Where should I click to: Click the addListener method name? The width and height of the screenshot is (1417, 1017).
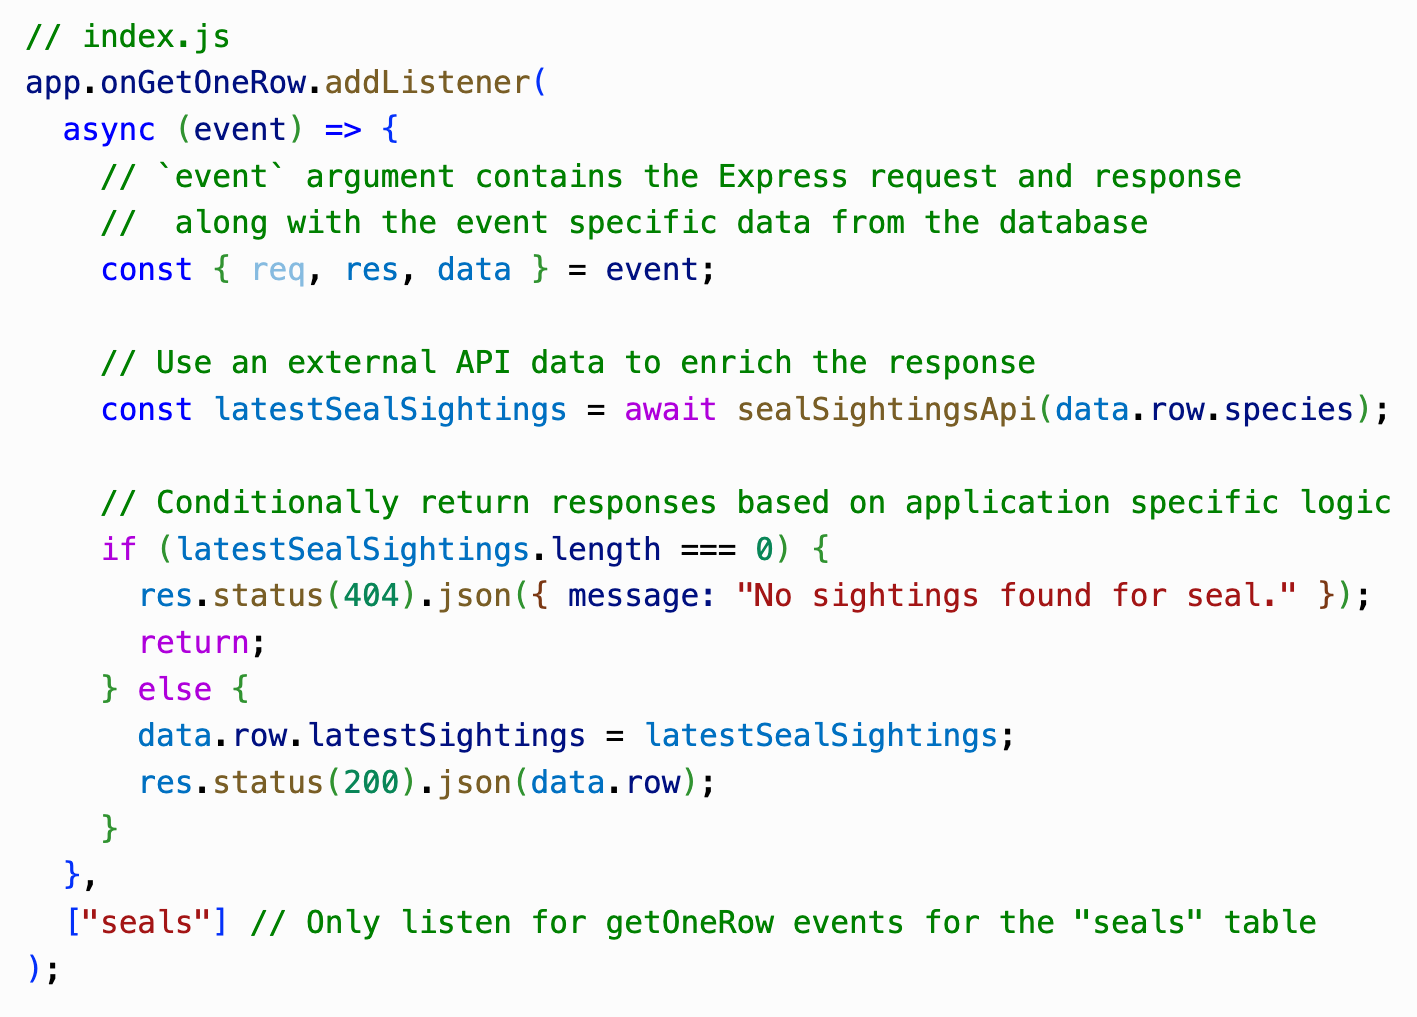click(x=429, y=83)
